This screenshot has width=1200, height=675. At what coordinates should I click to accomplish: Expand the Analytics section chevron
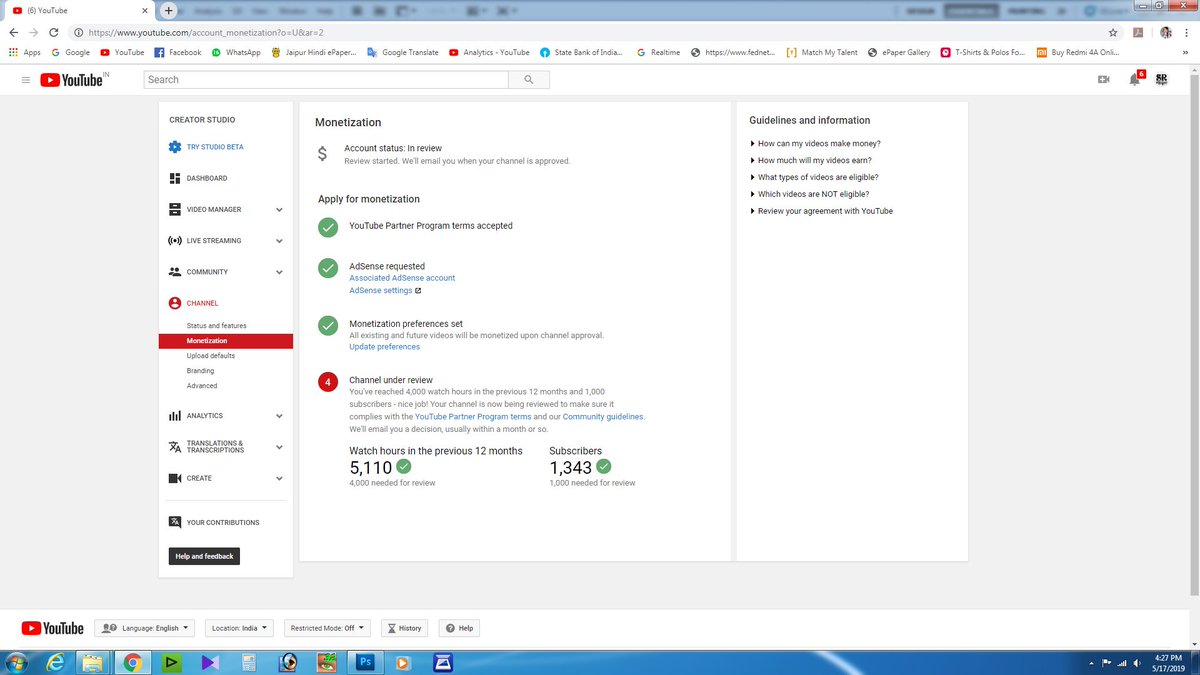[279, 416]
